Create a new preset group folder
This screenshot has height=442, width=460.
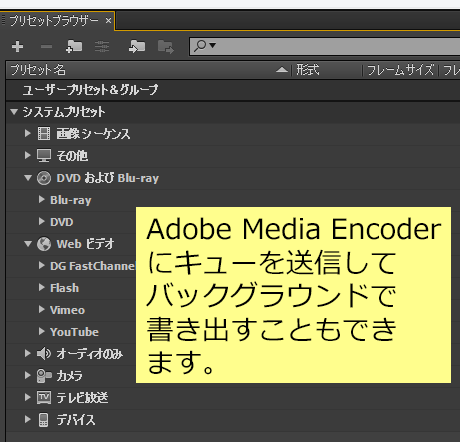tap(74, 47)
